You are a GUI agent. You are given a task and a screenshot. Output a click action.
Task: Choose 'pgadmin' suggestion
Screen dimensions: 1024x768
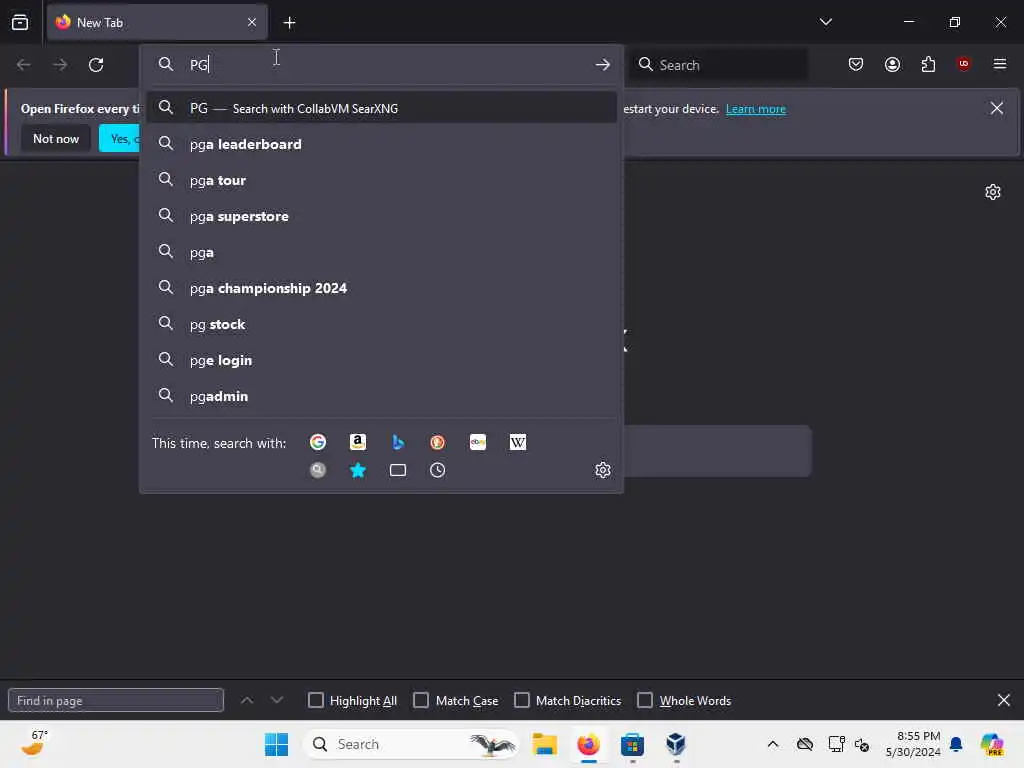point(381,396)
